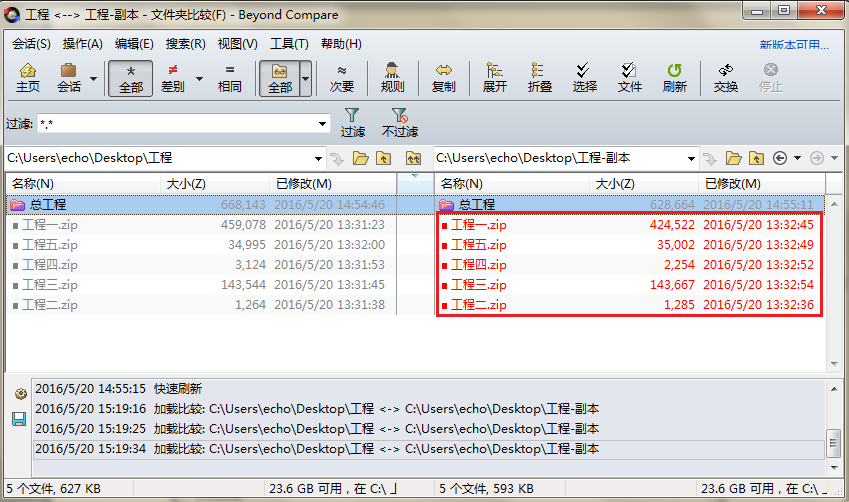Click the 展开 expand-all icon
The width and height of the screenshot is (849, 502).
494,79
